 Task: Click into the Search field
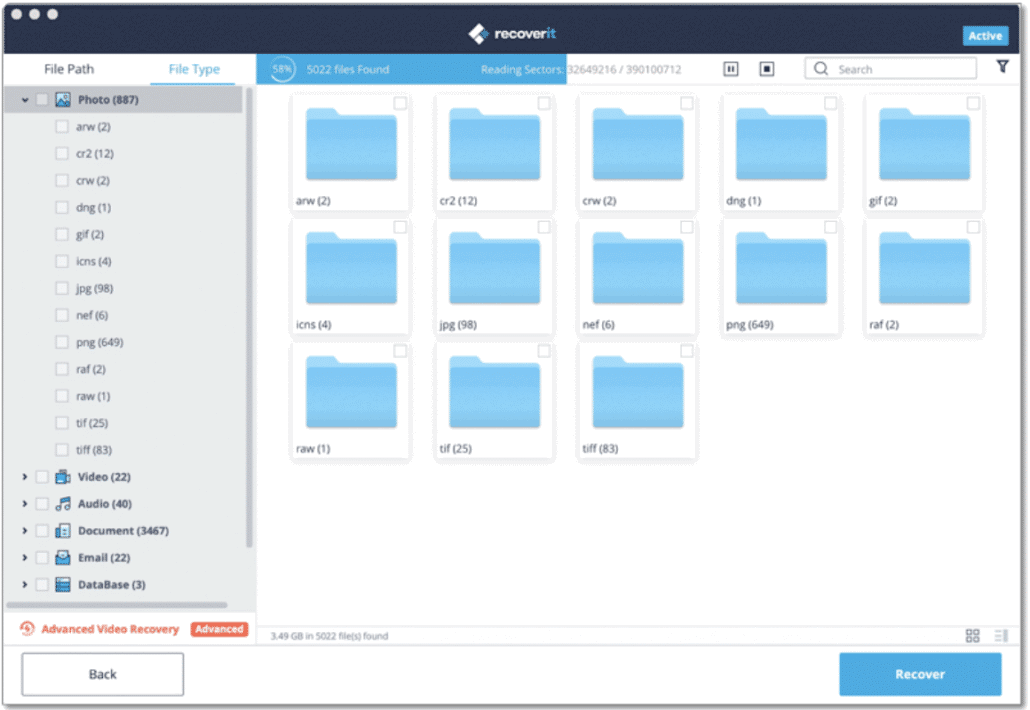click(900, 69)
